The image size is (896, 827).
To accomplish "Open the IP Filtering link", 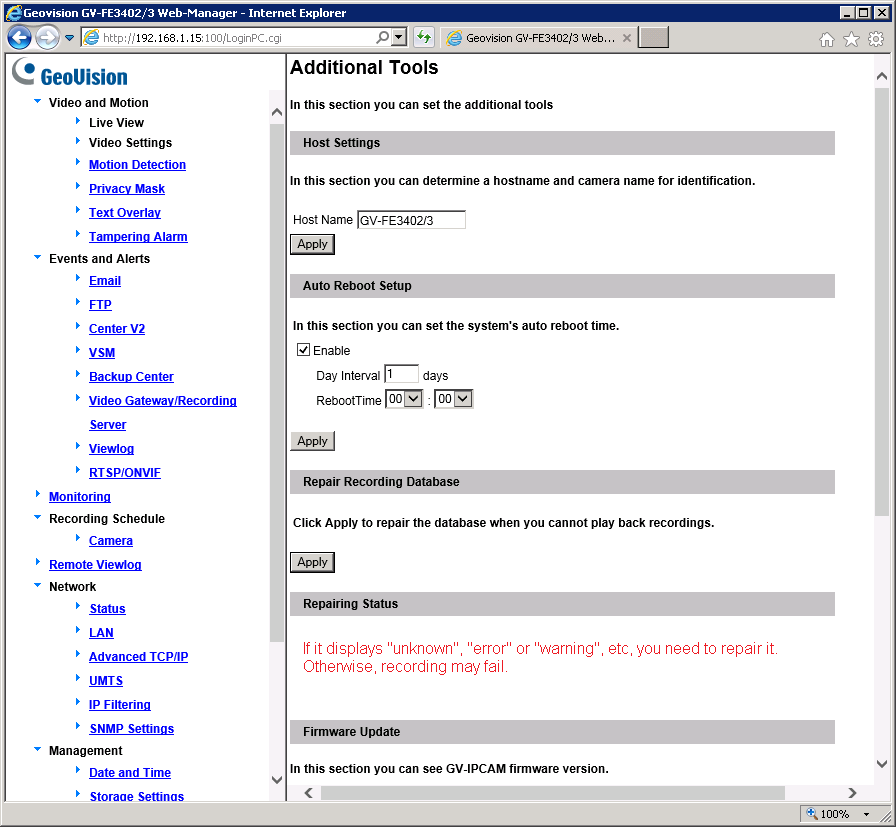I will tap(119, 705).
